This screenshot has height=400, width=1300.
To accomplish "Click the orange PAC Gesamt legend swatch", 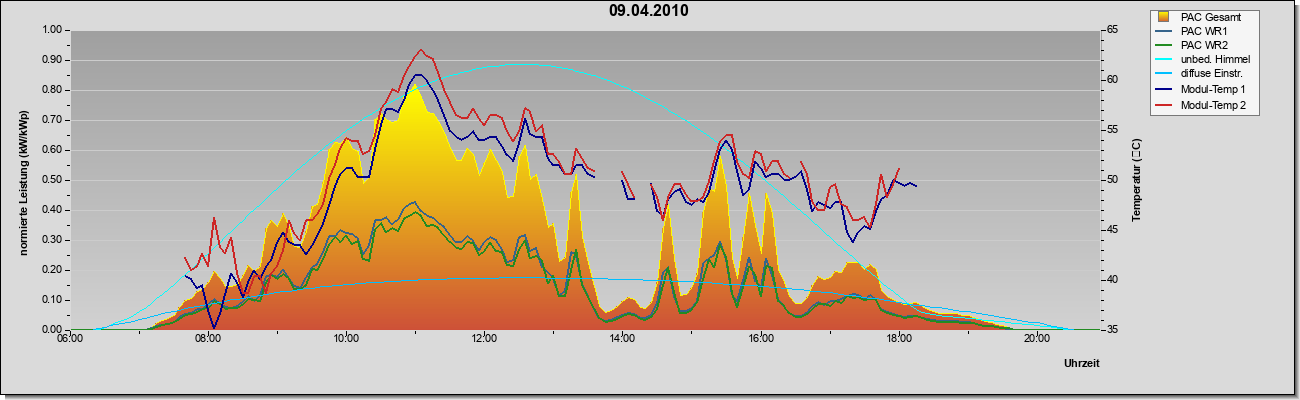I will click(1165, 17).
